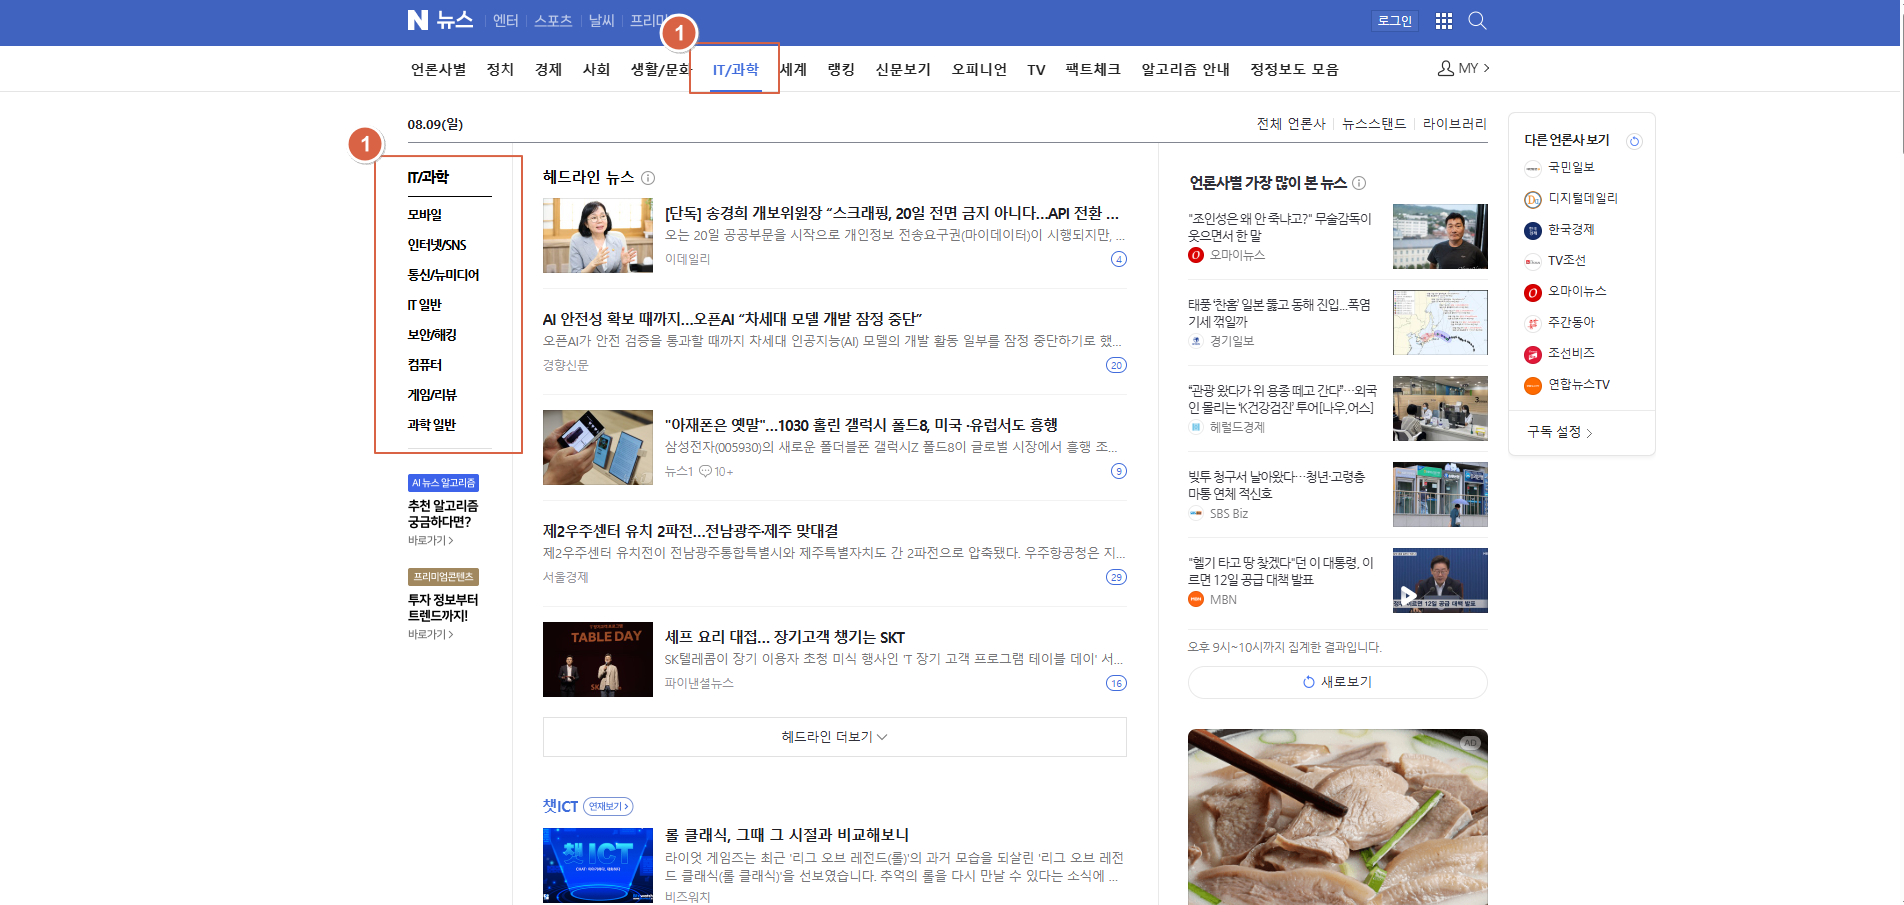Open 추천 알고리즘 바로가기 link

[x=431, y=540]
